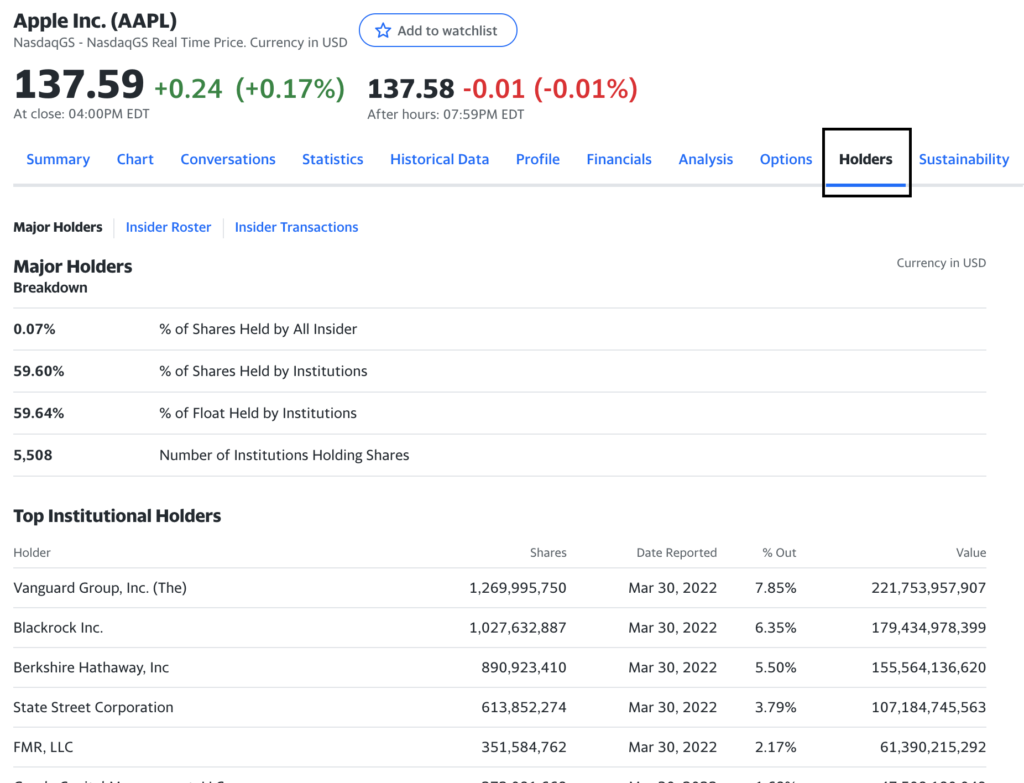This screenshot has height=783, width=1024.
Task: Click Blackrock's shares value 1,027,632,887
Action: pyautogui.click(x=518, y=628)
